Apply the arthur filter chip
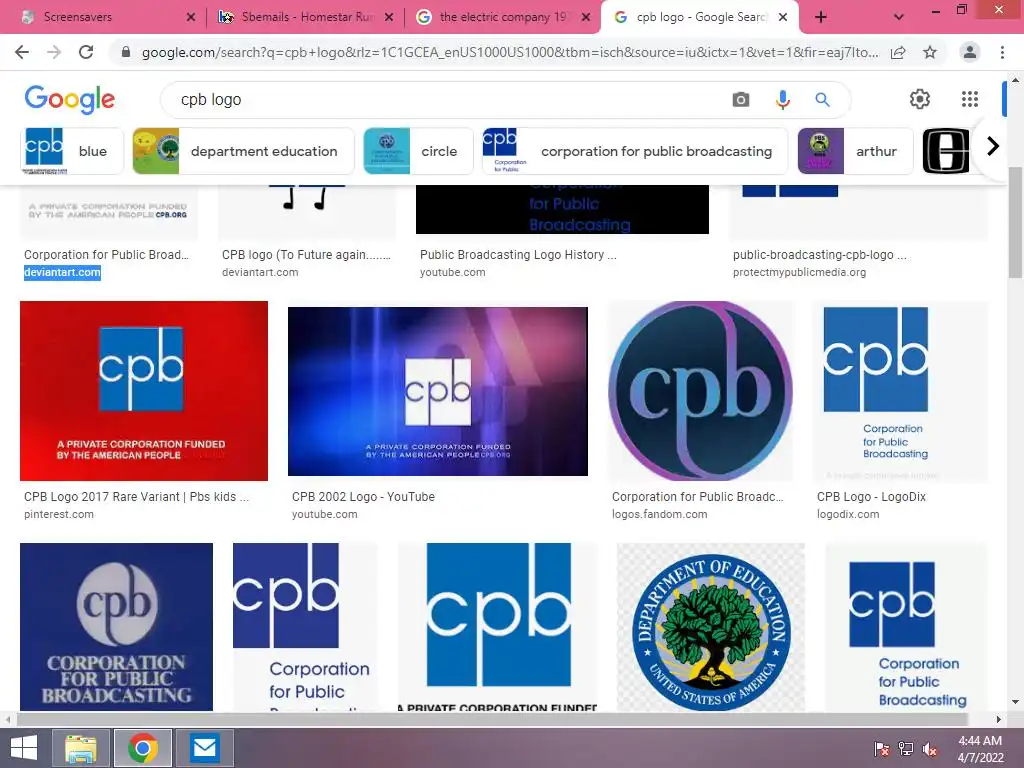1024x768 pixels. pos(856,151)
